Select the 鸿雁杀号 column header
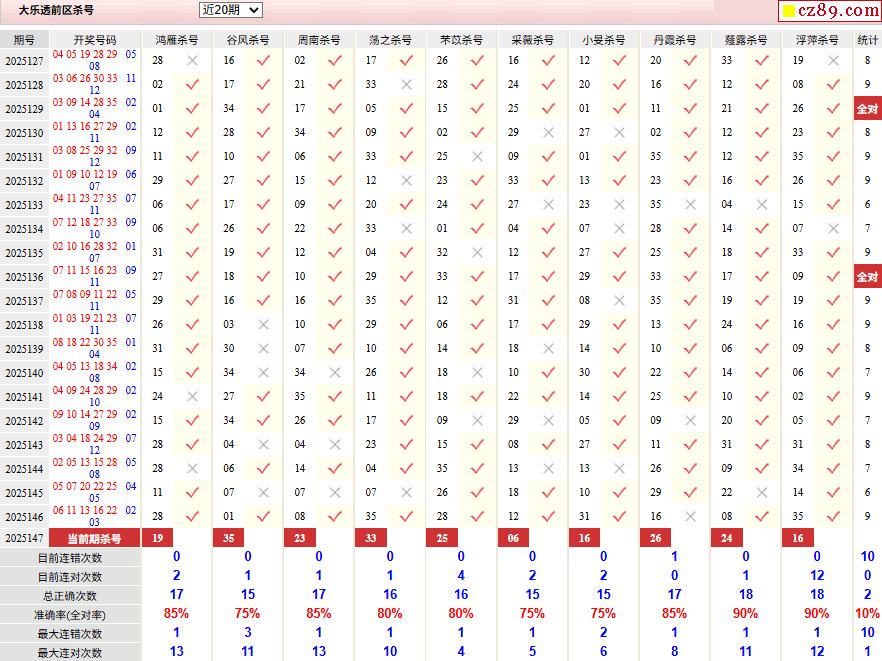Viewport: 882px width, 661px height. coord(176,40)
